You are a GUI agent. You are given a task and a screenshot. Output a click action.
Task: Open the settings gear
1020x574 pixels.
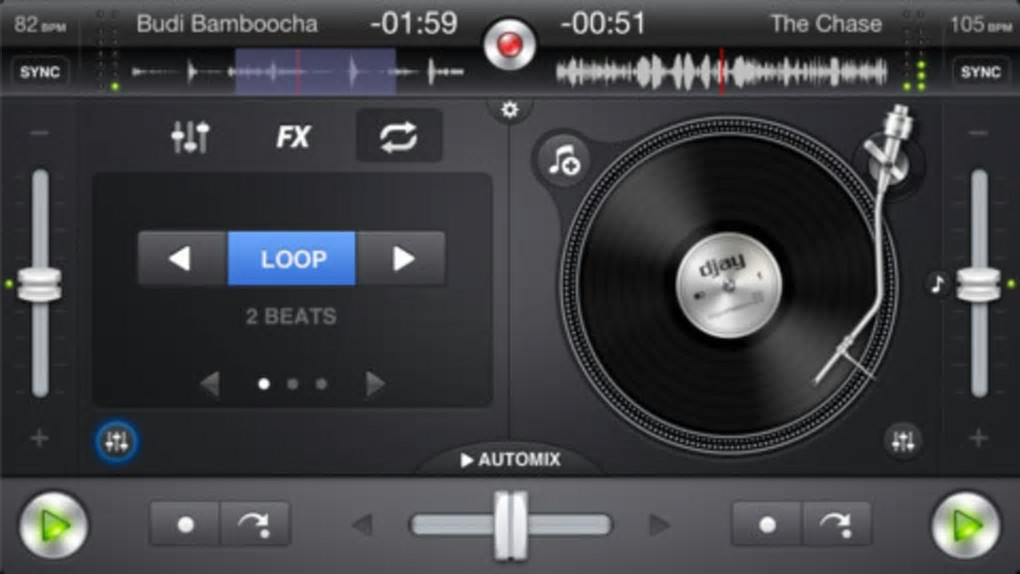pos(509,109)
